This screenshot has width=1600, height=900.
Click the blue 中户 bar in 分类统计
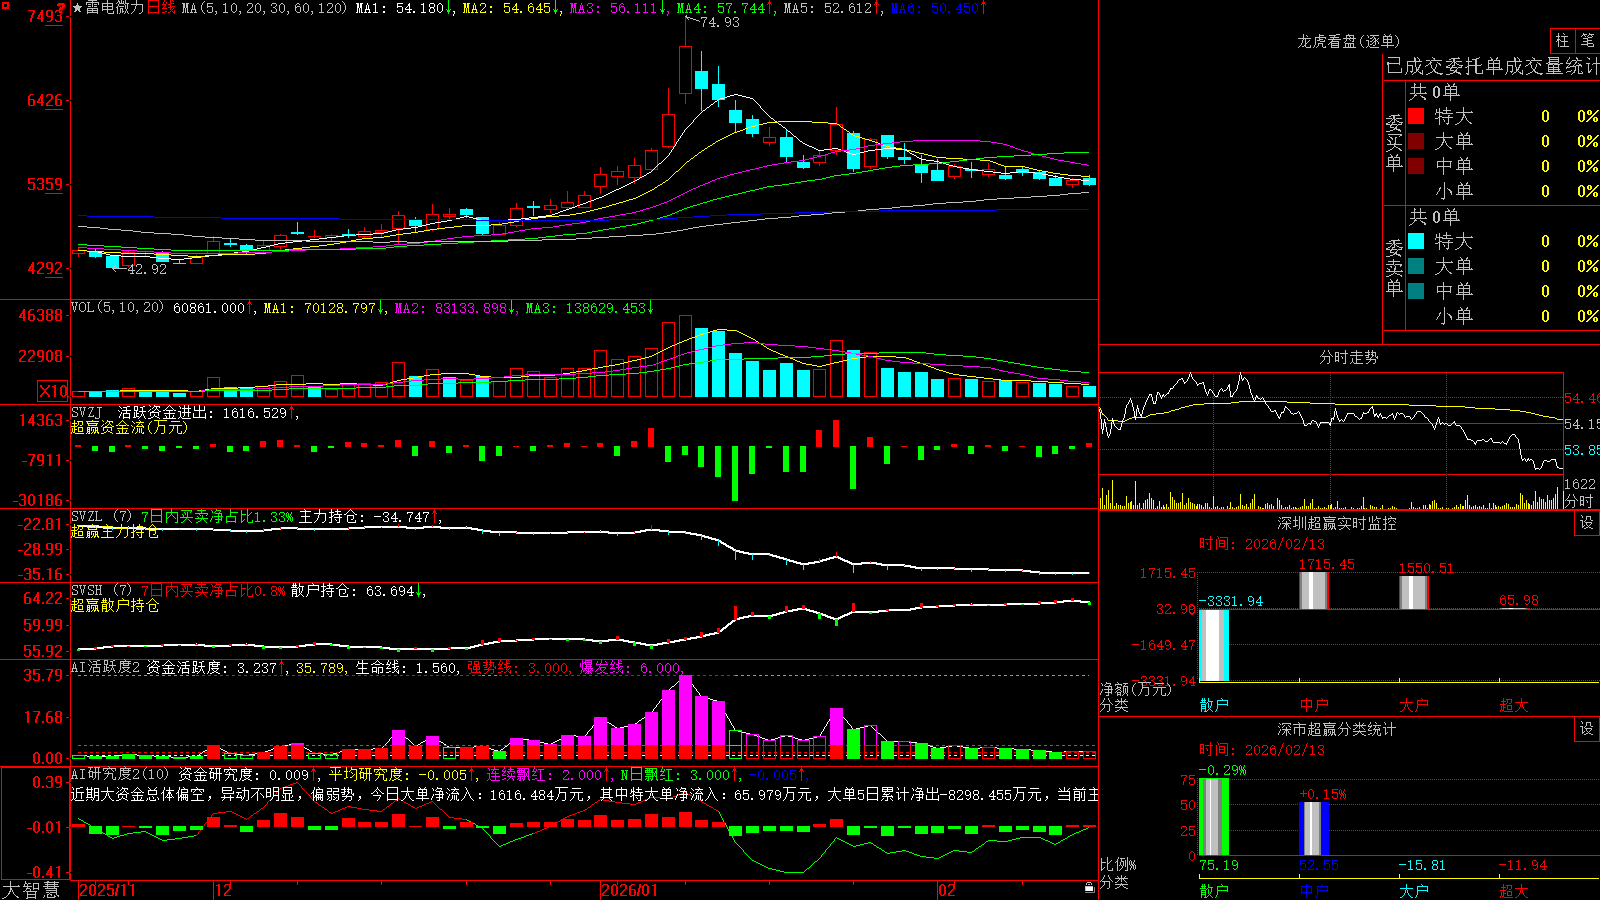pyautogui.click(x=1314, y=829)
